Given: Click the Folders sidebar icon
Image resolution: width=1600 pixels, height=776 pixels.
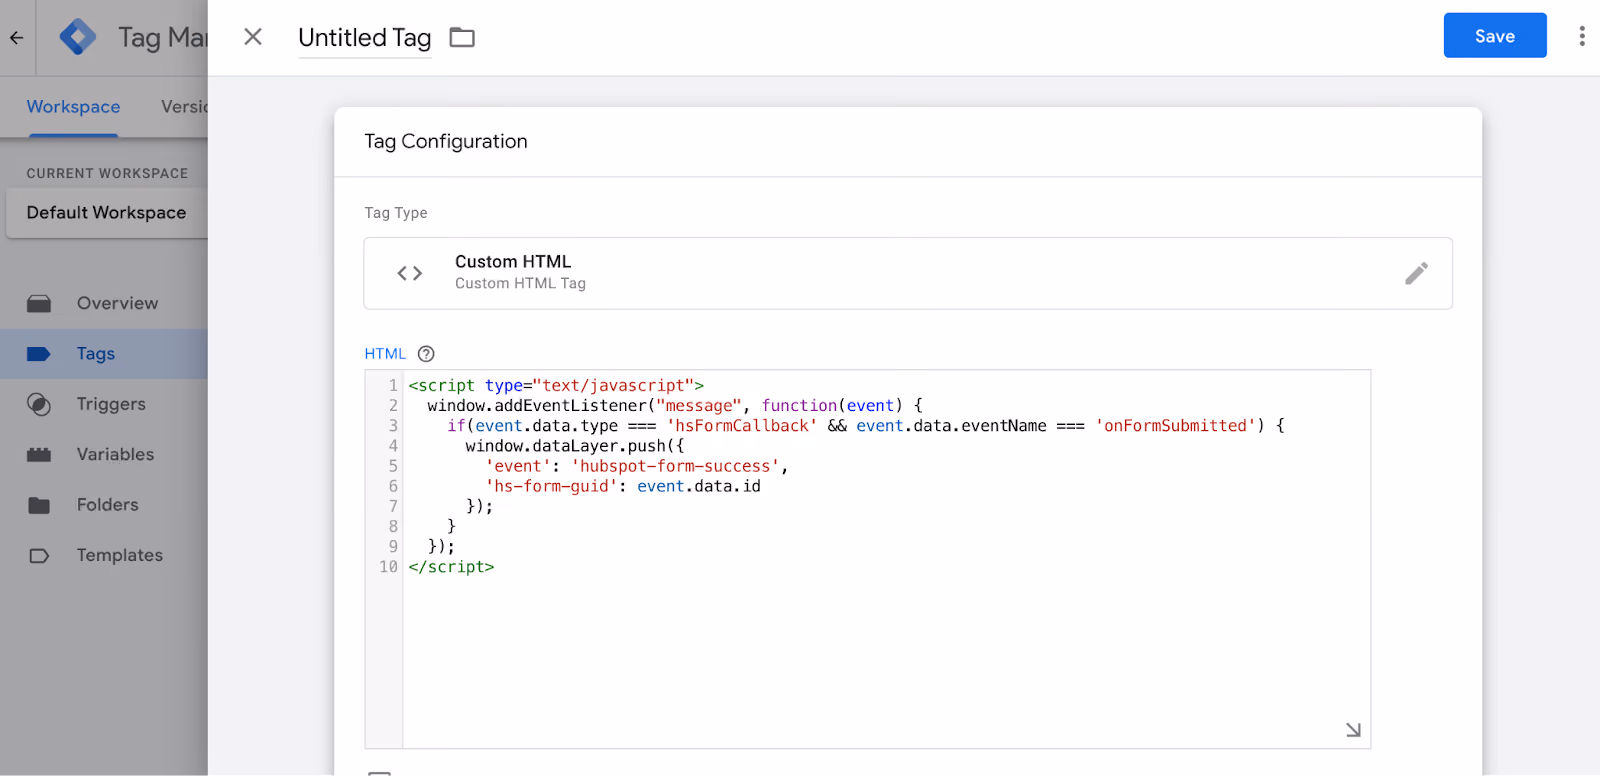Looking at the screenshot, I should (39, 505).
